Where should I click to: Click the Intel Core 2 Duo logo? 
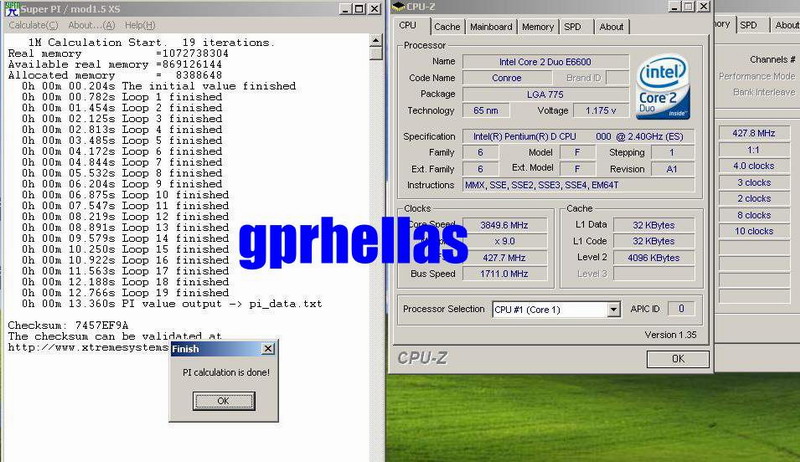coord(663,87)
